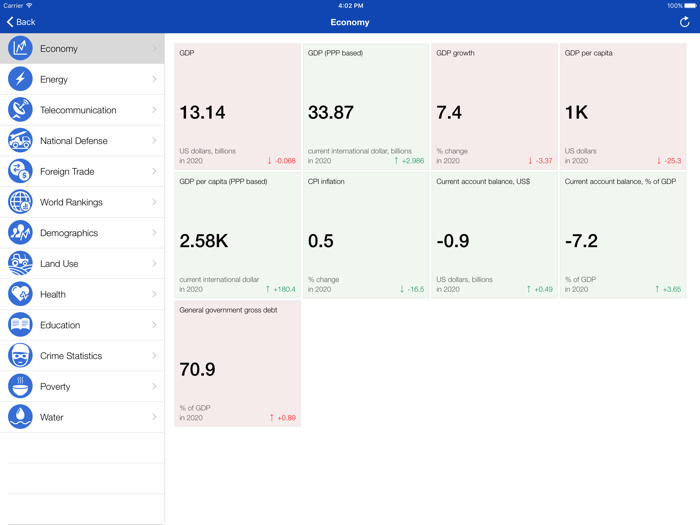The height and width of the screenshot is (525, 700).
Task: Open Current account balance, % of GDP card
Action: (623, 235)
